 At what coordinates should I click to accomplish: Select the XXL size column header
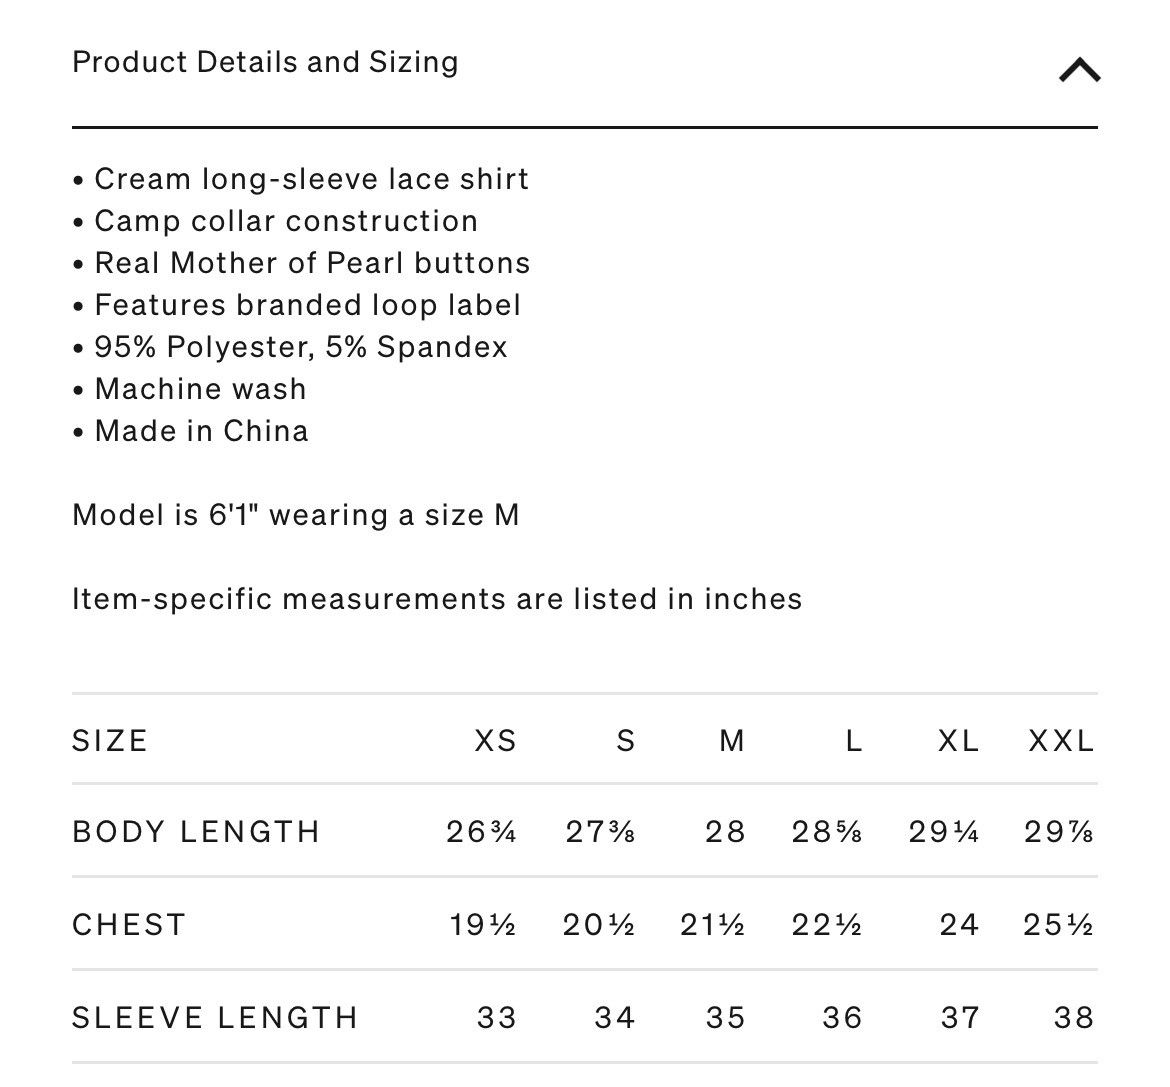[1061, 741]
